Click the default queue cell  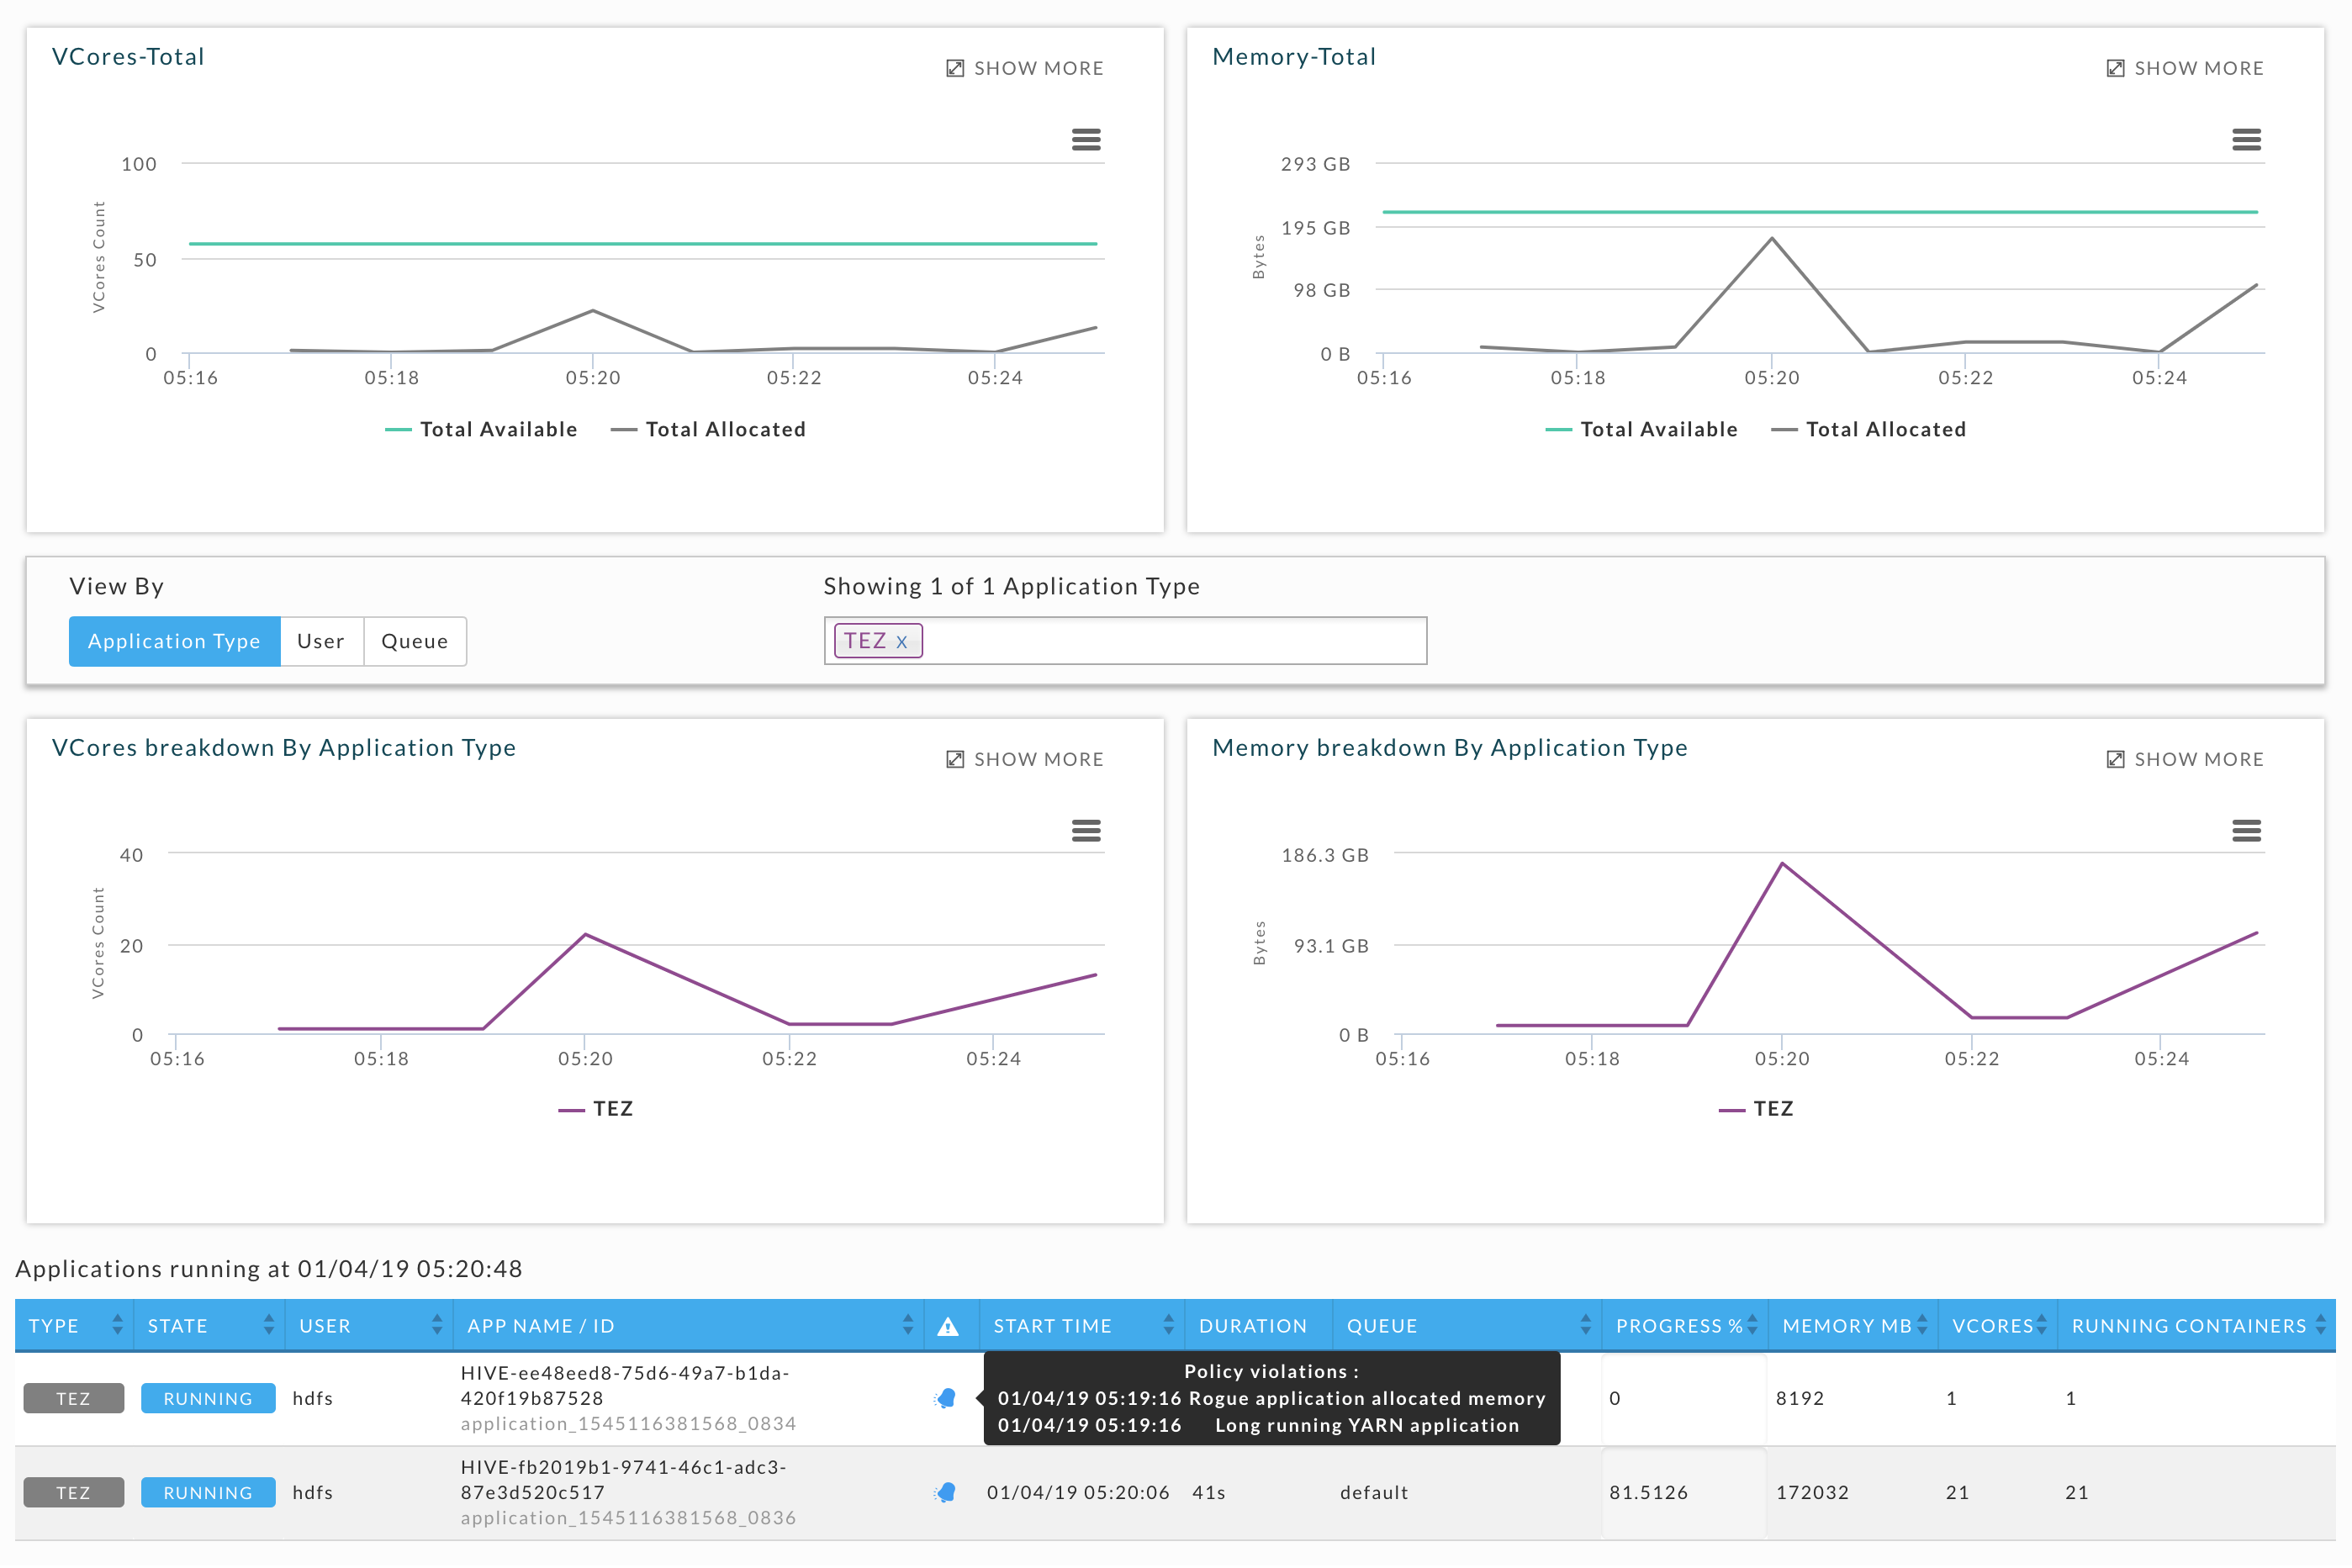(x=1374, y=1492)
